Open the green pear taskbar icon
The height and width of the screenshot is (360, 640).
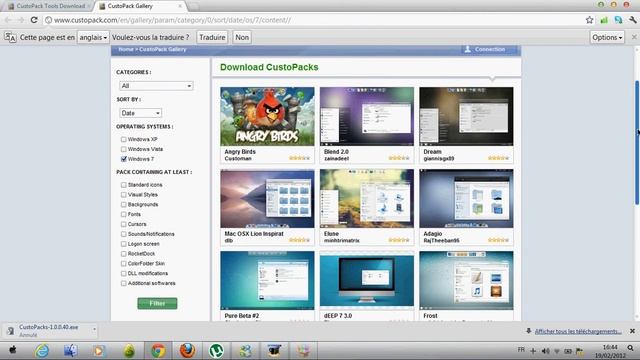click(x=129, y=351)
